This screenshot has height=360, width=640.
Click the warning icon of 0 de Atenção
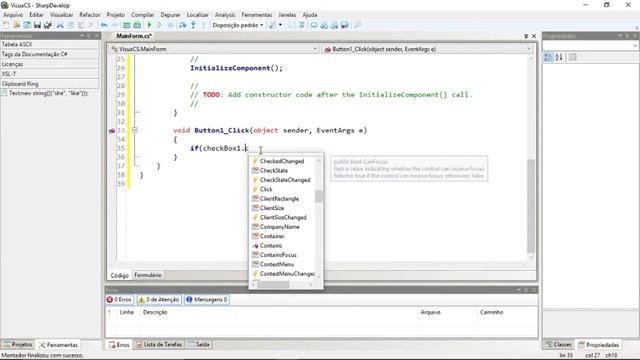tap(141, 300)
